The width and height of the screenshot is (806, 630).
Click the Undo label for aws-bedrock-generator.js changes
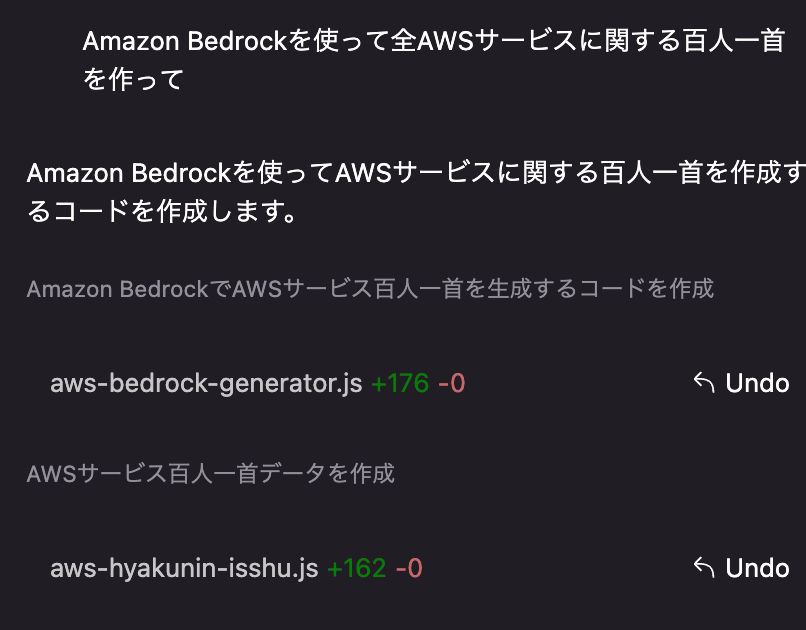pyautogui.click(x=757, y=383)
